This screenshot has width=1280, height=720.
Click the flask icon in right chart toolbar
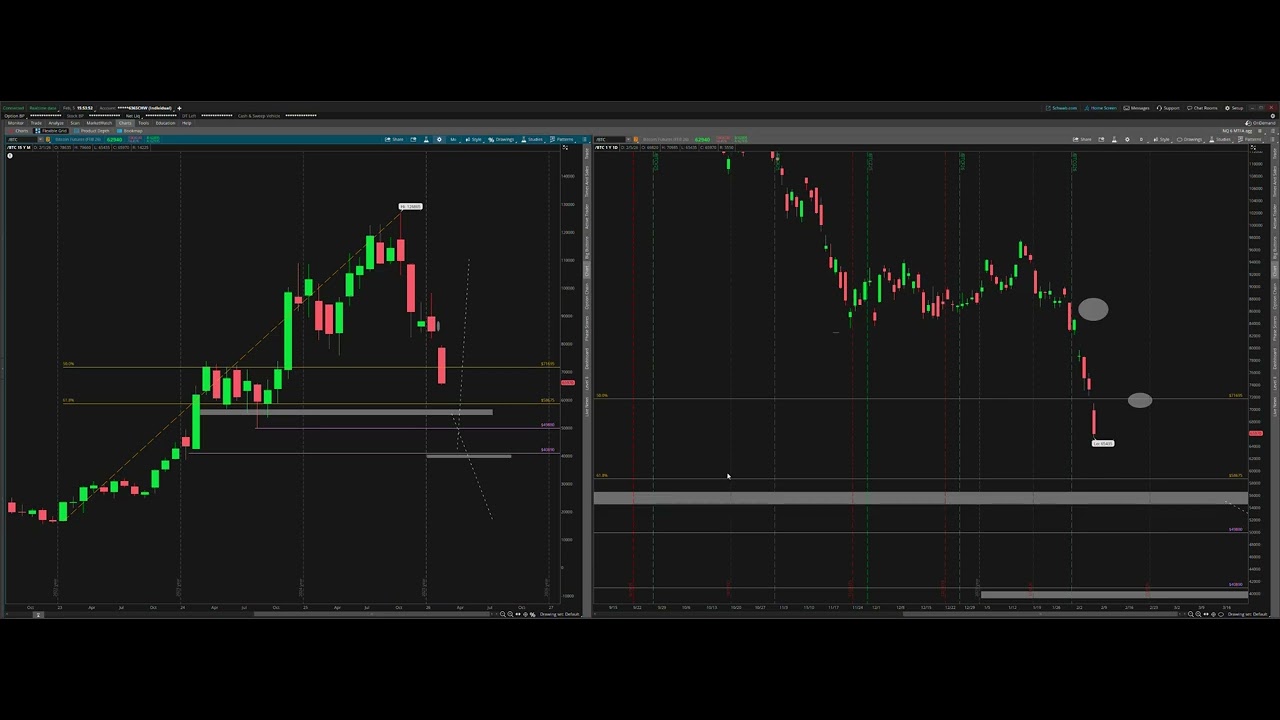1114,139
